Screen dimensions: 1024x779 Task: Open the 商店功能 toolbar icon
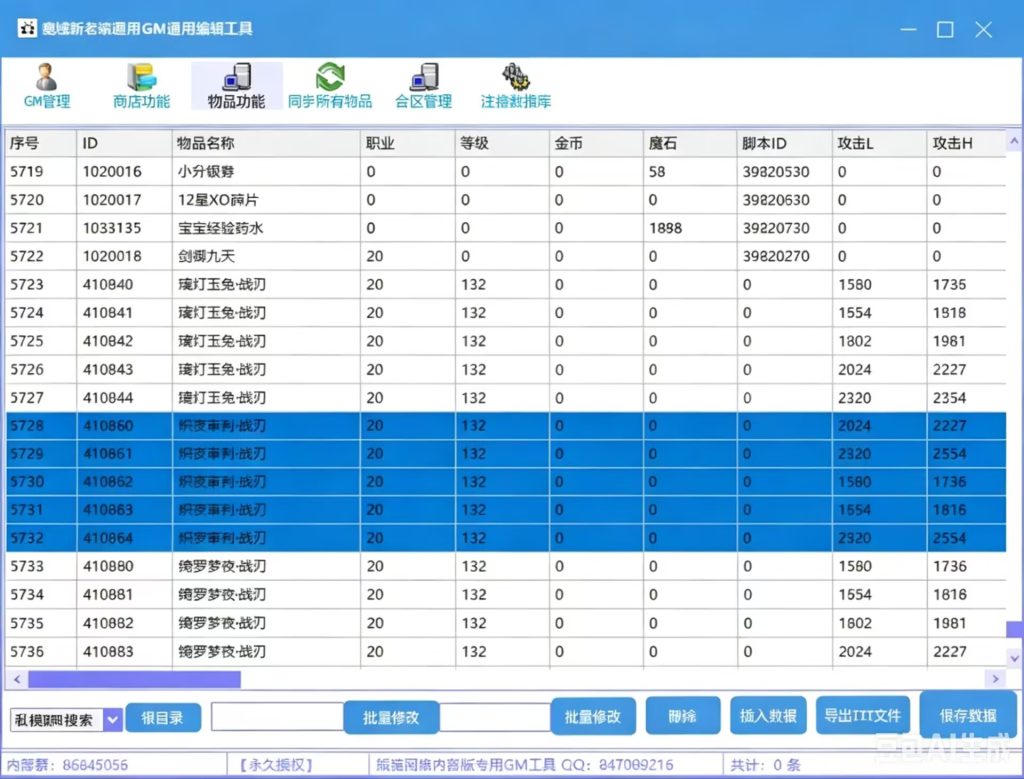point(141,86)
